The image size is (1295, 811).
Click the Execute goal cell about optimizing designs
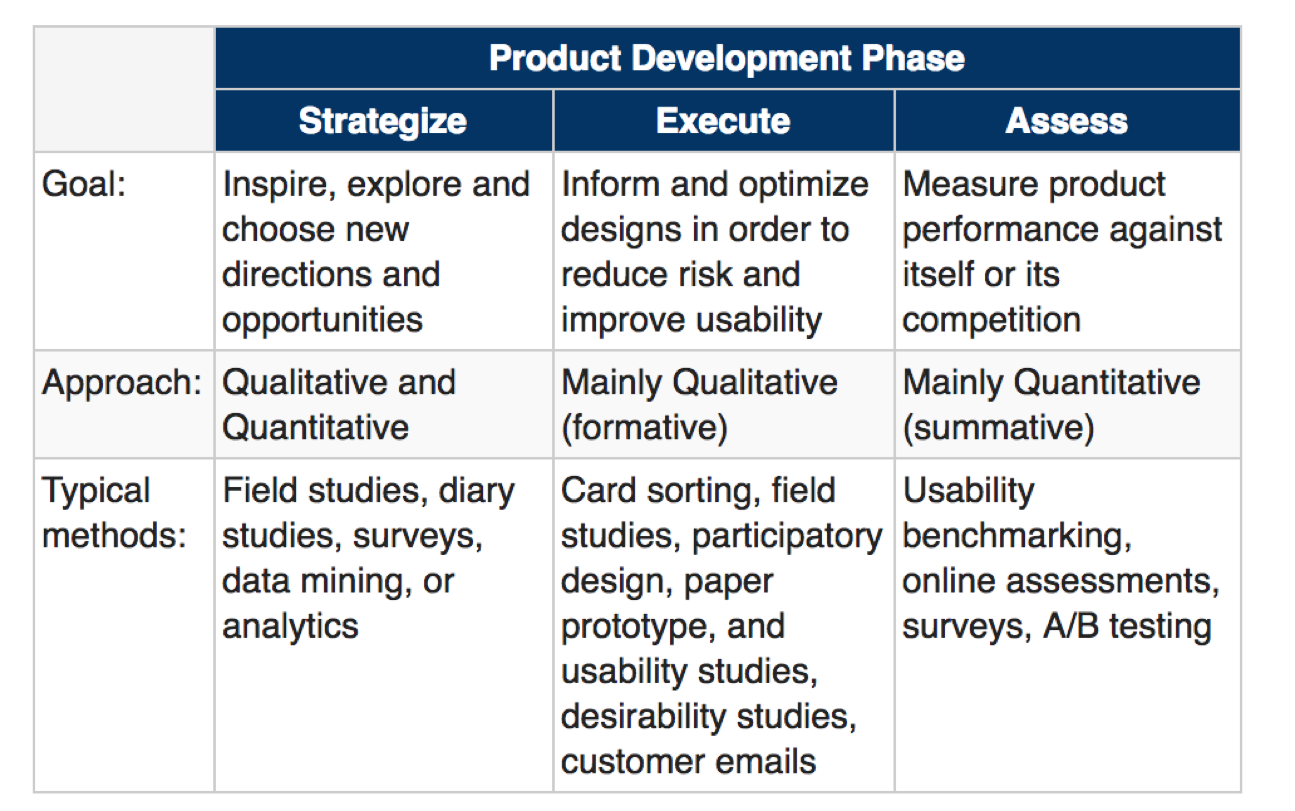(714, 252)
